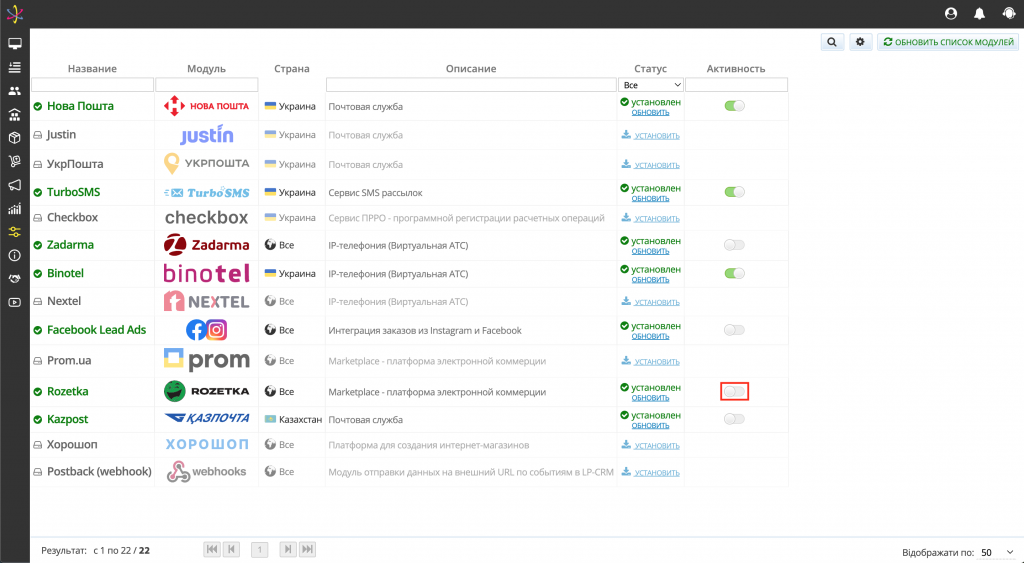Open the monitor dashboard sidebar icon
The height and width of the screenshot is (563, 1024).
[x=14, y=44]
